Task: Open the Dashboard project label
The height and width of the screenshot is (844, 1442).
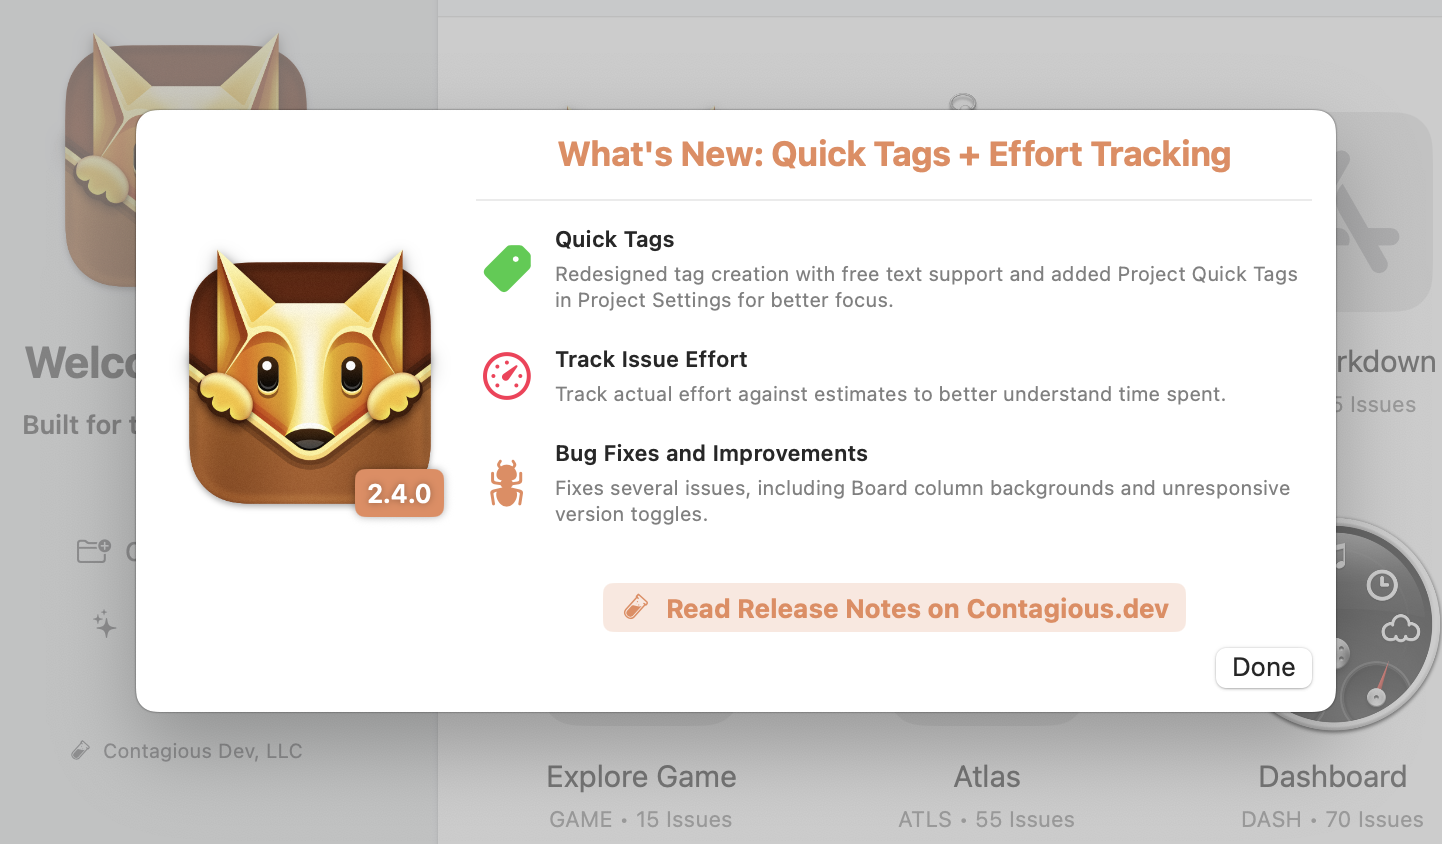Action: pos(1332,777)
